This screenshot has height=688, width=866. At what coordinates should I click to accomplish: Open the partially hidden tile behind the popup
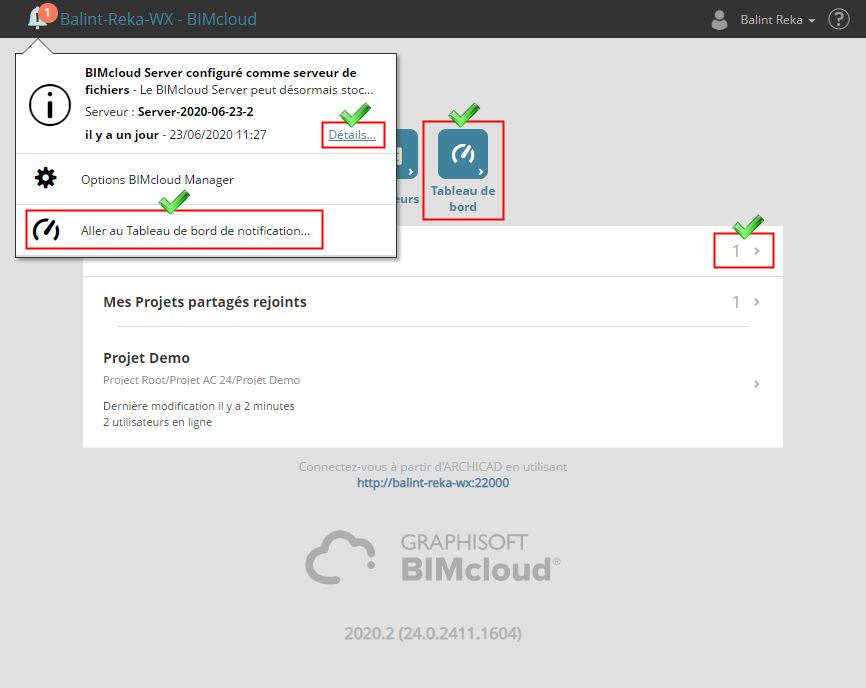point(408,154)
